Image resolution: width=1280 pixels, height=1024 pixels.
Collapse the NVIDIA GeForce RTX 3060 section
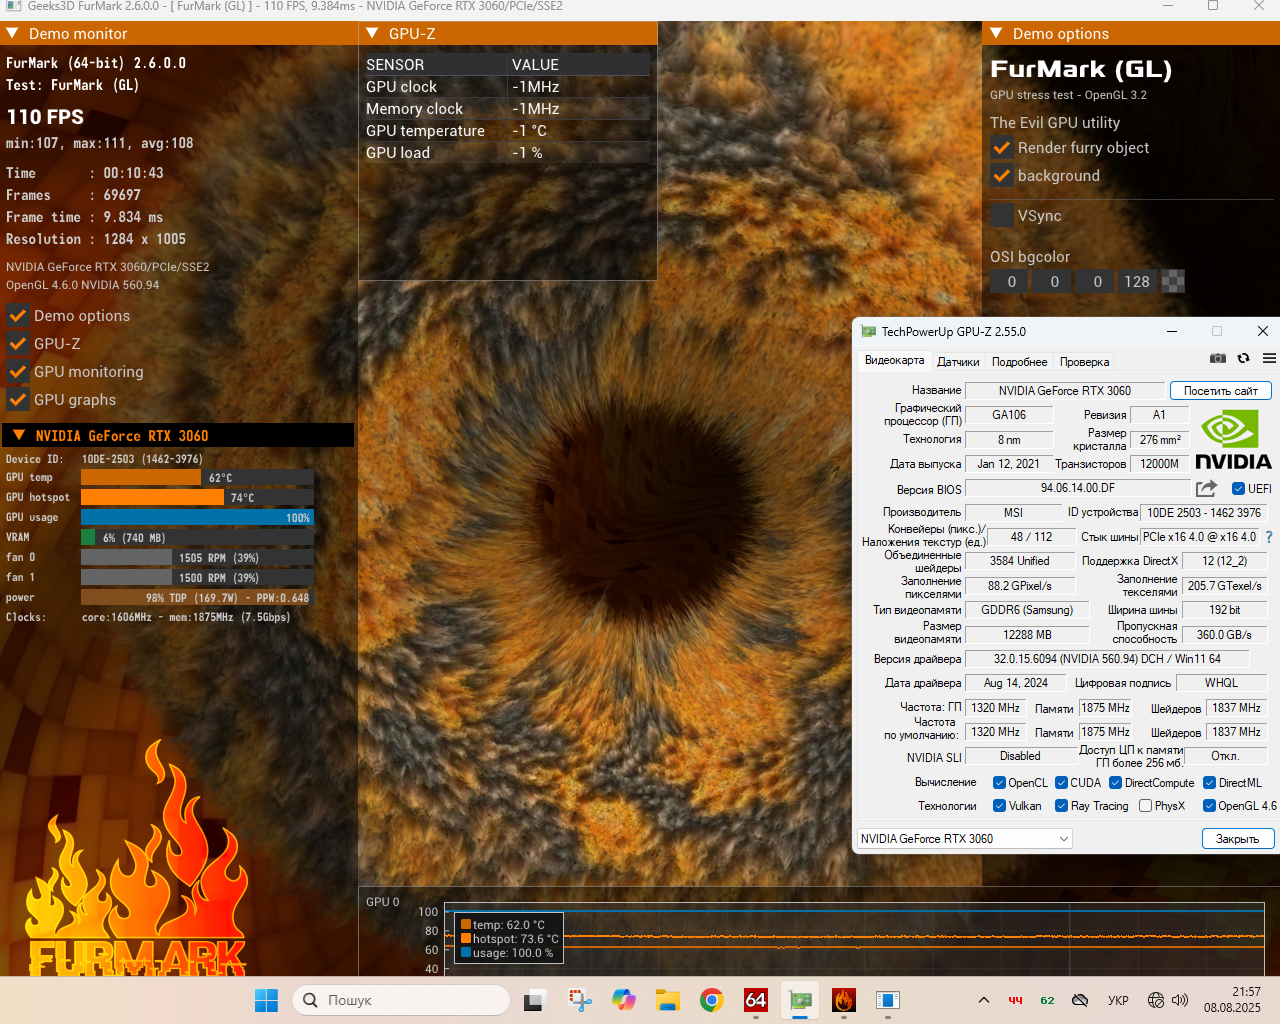(x=19, y=436)
